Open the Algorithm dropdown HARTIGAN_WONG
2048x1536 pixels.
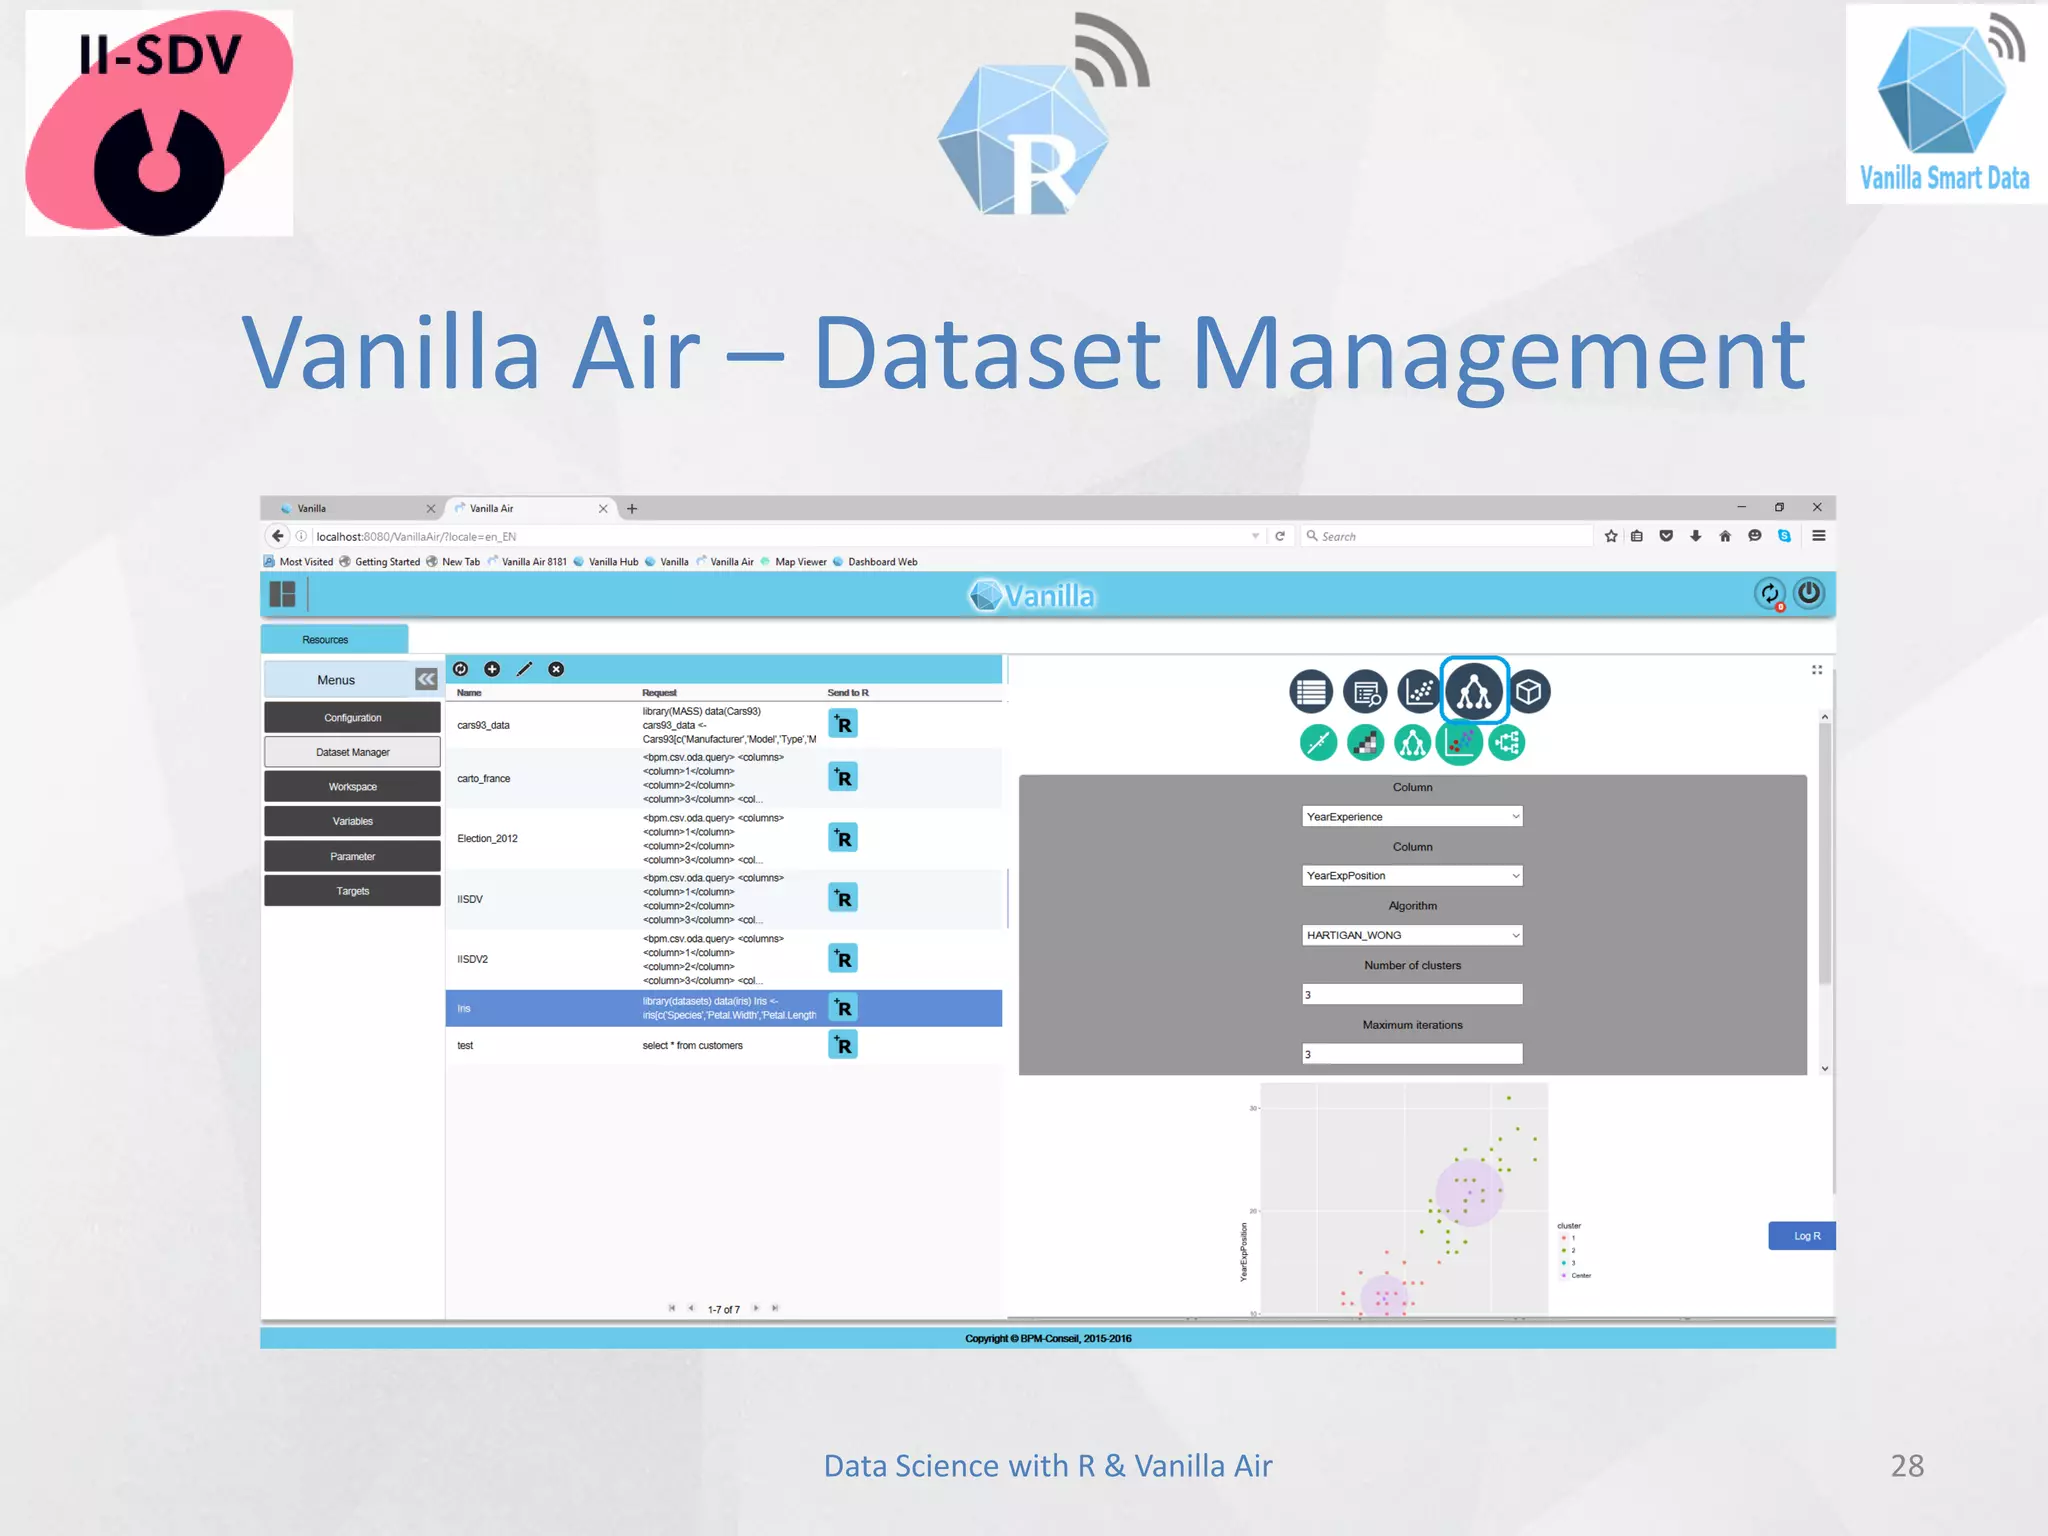(x=1412, y=935)
